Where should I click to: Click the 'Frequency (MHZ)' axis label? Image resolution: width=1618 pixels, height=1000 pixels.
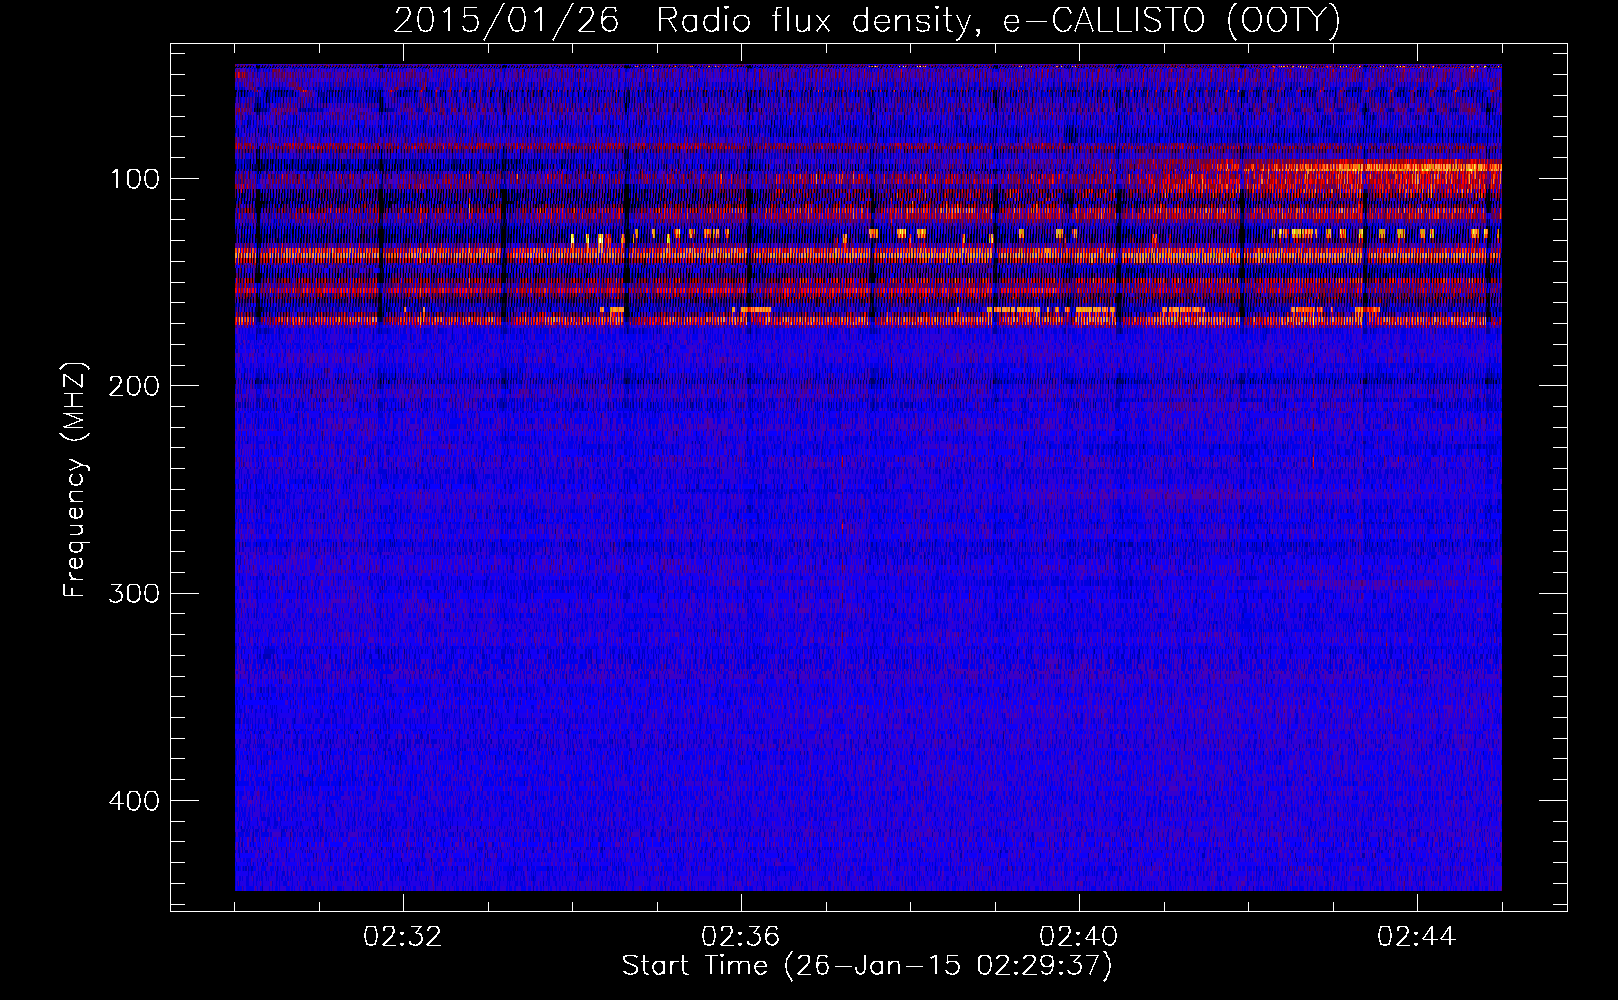(75, 480)
